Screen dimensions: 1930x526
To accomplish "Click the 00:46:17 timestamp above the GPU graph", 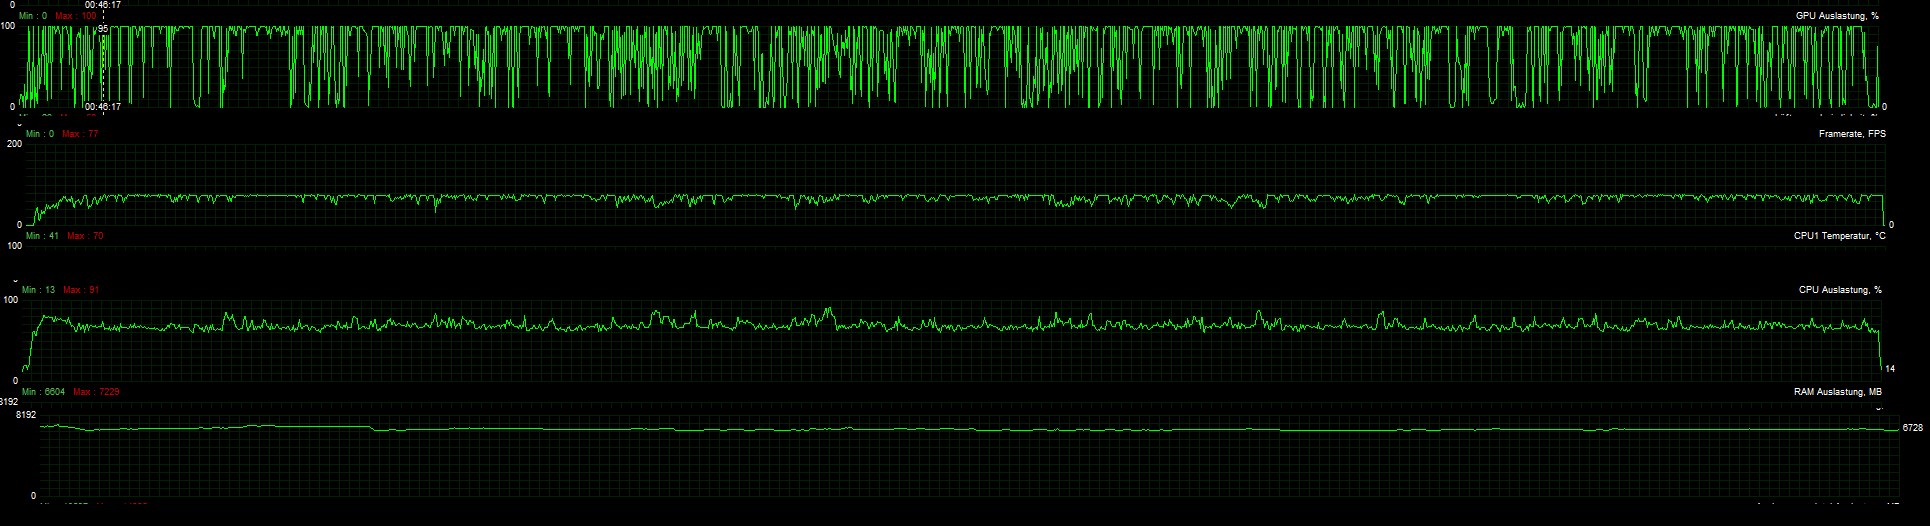I will click(103, 5).
